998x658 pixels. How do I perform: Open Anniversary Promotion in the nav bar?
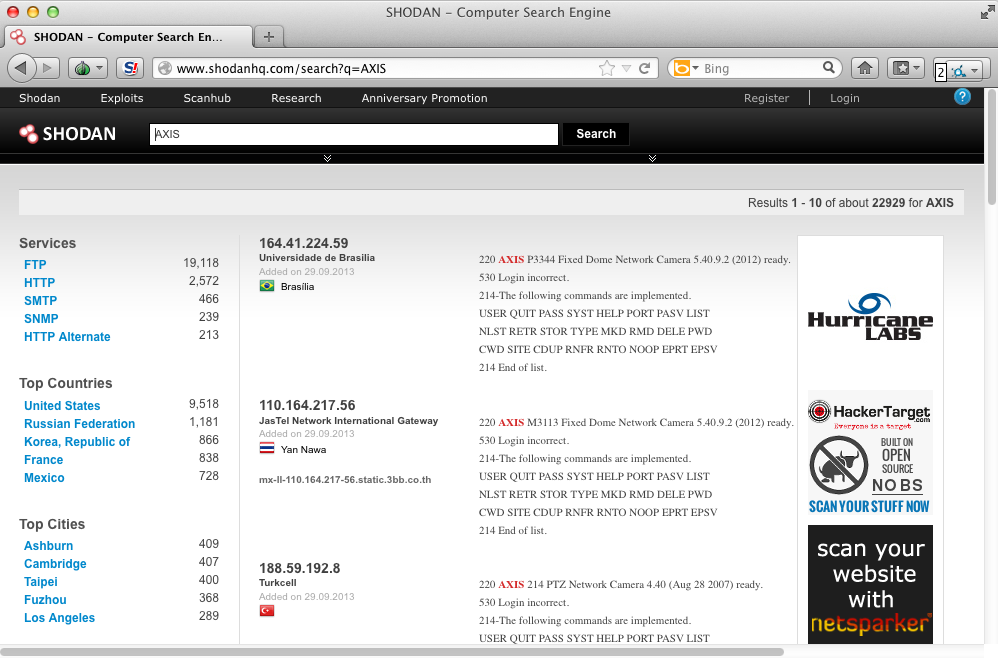pos(425,98)
